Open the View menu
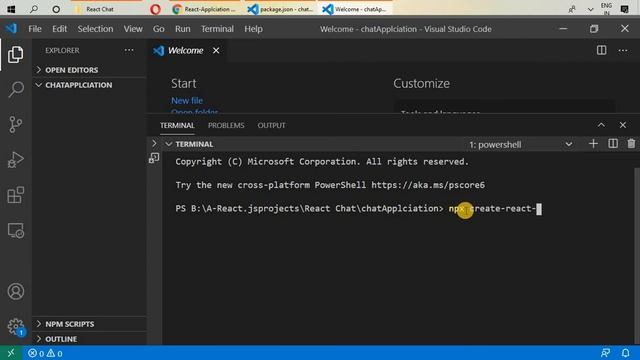Screen dimensions: 640x360 click(133, 29)
